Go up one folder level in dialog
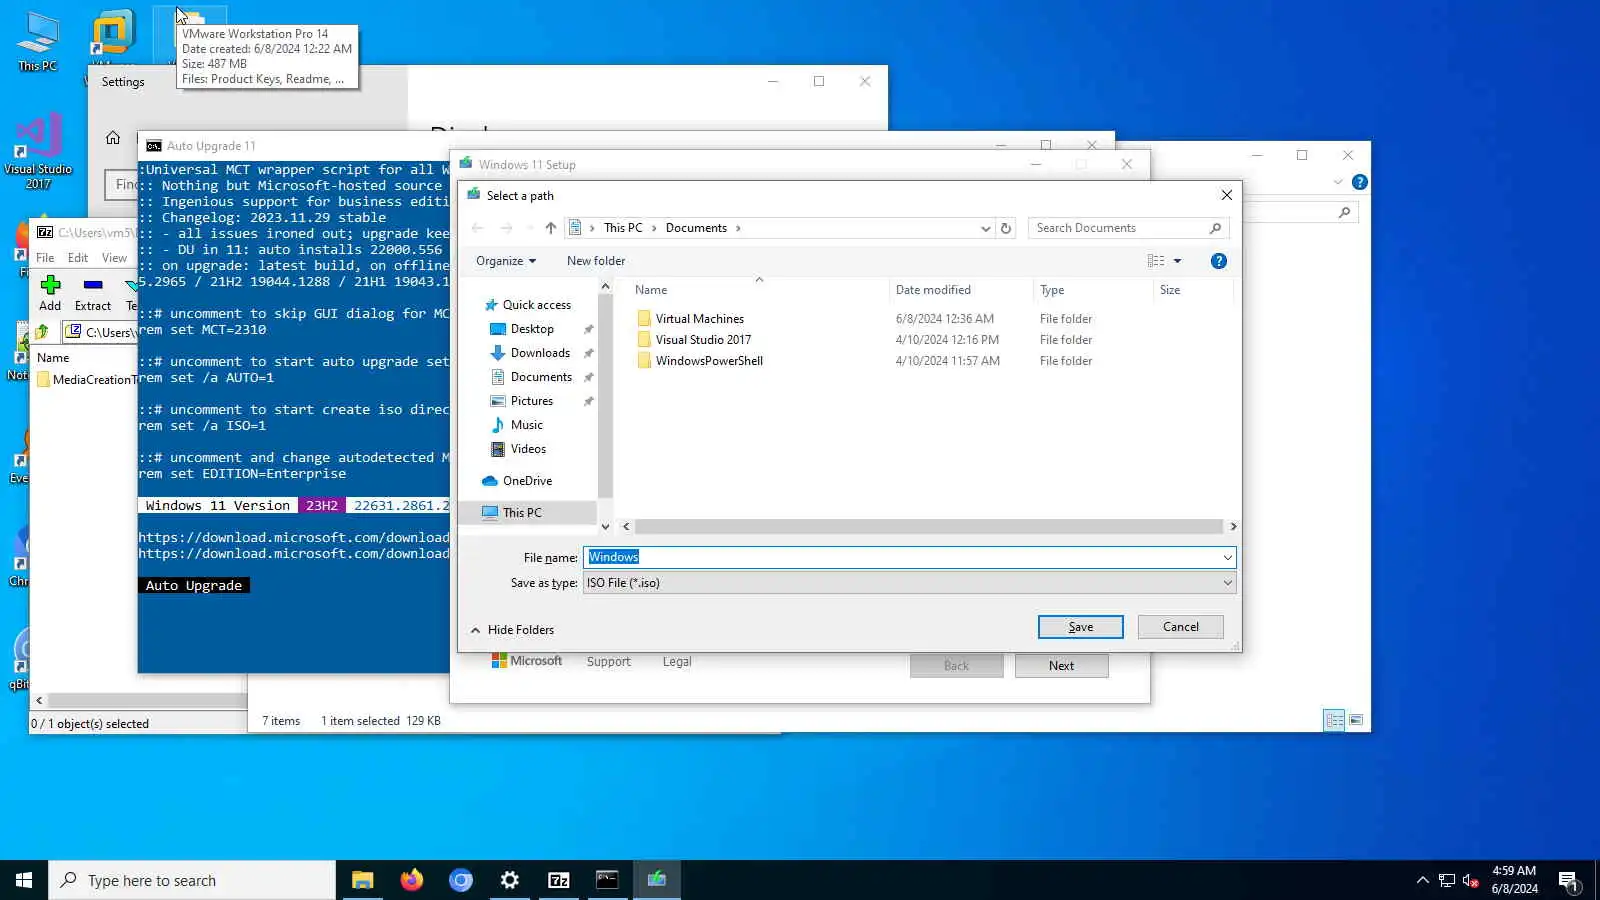The height and width of the screenshot is (900, 1600). (x=551, y=228)
